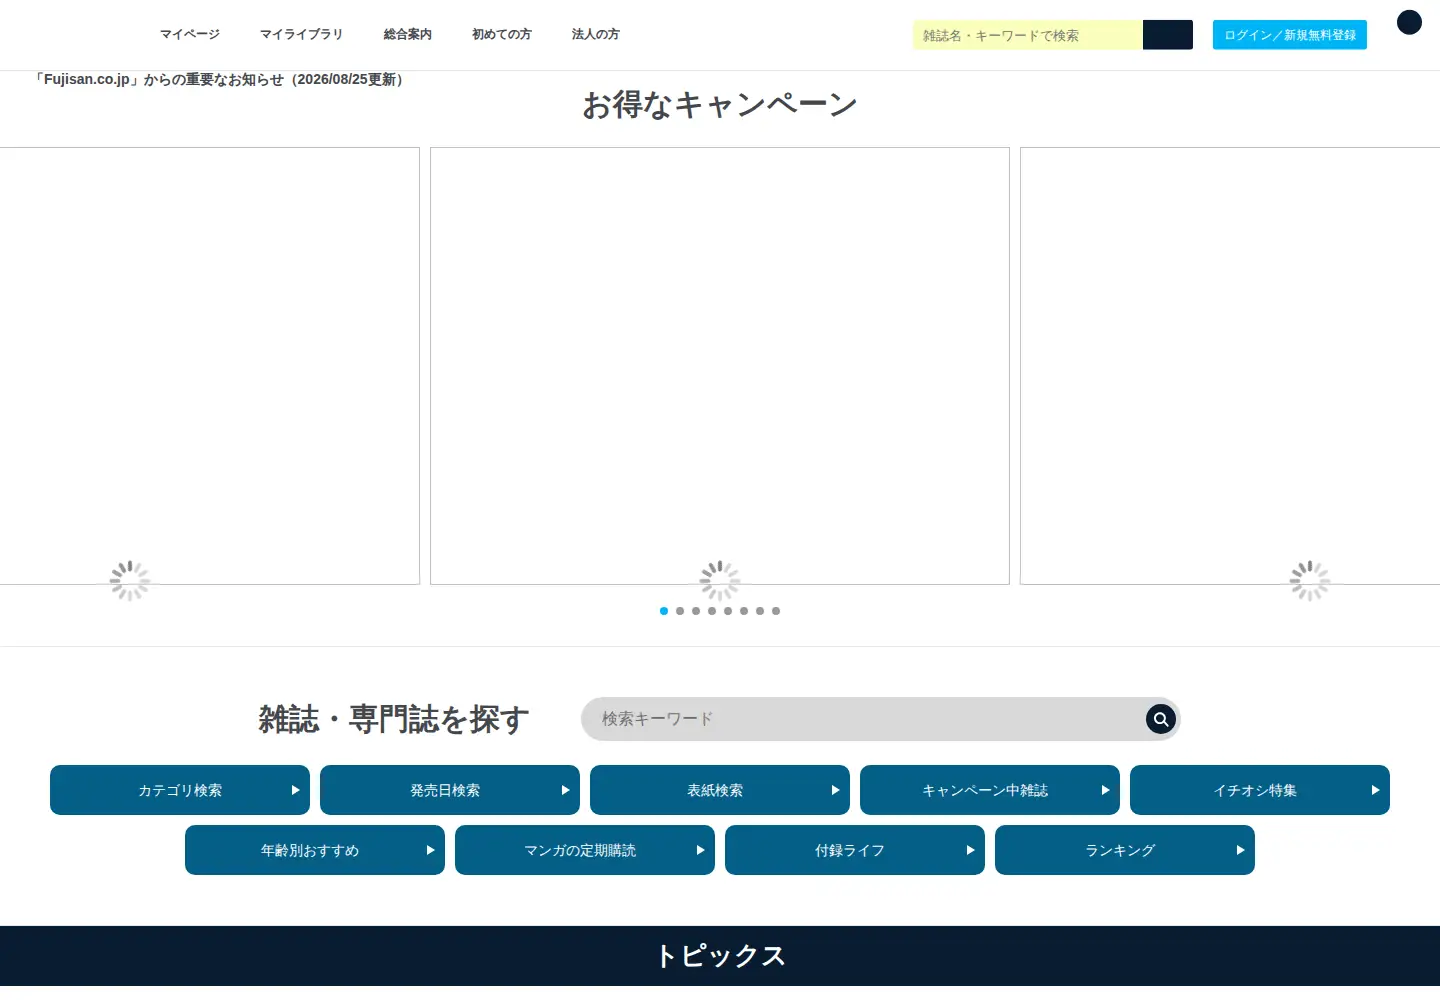Image resolution: width=1440 pixels, height=1000 pixels.
Task: Click the header 雑誌名・キーワードで検索 field
Action: [x=1028, y=35]
